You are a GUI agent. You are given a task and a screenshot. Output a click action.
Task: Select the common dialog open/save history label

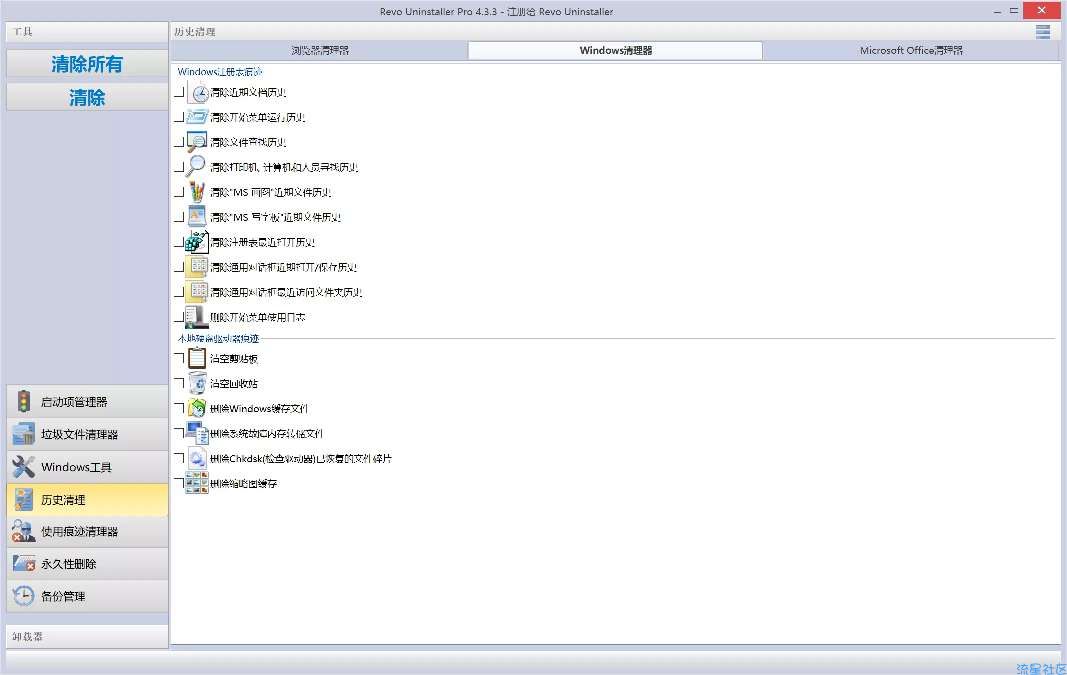(x=283, y=267)
